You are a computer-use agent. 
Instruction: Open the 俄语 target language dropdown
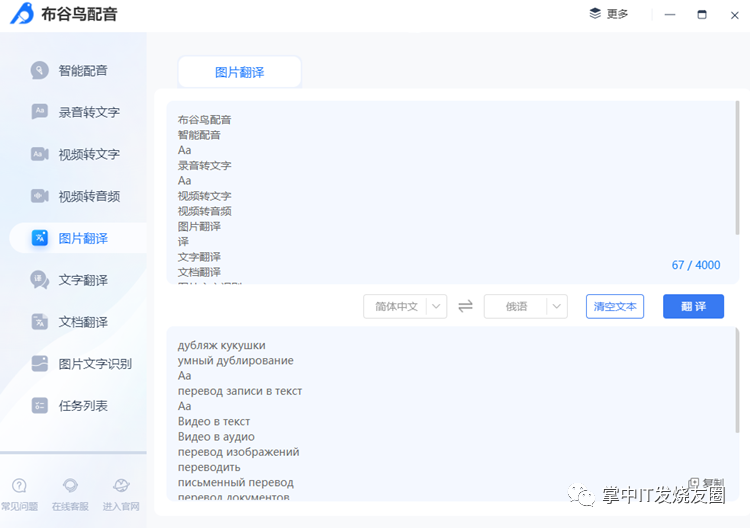click(526, 307)
